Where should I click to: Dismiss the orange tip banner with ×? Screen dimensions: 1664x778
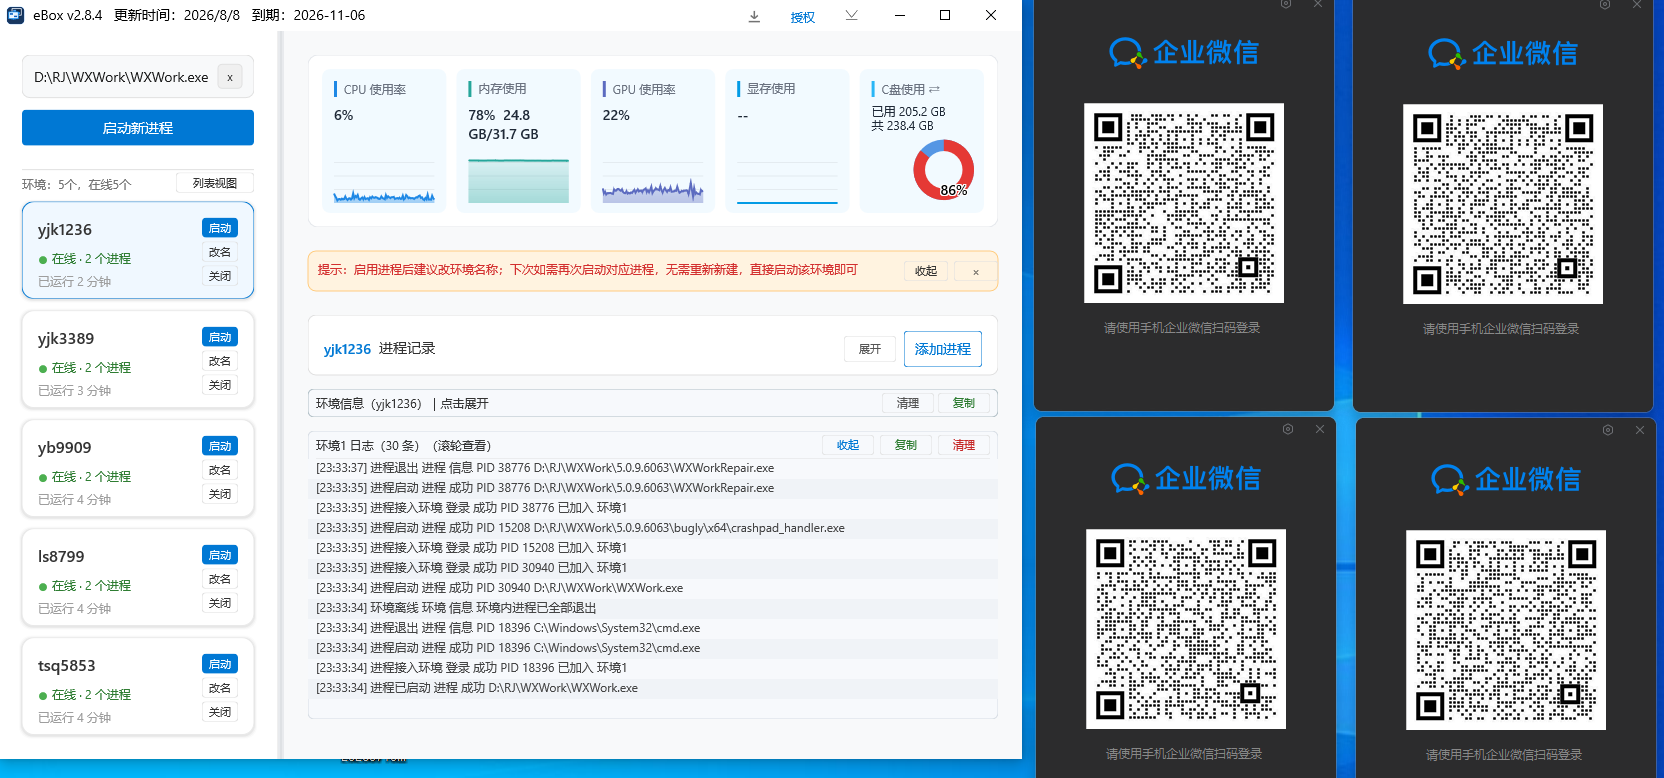click(976, 272)
